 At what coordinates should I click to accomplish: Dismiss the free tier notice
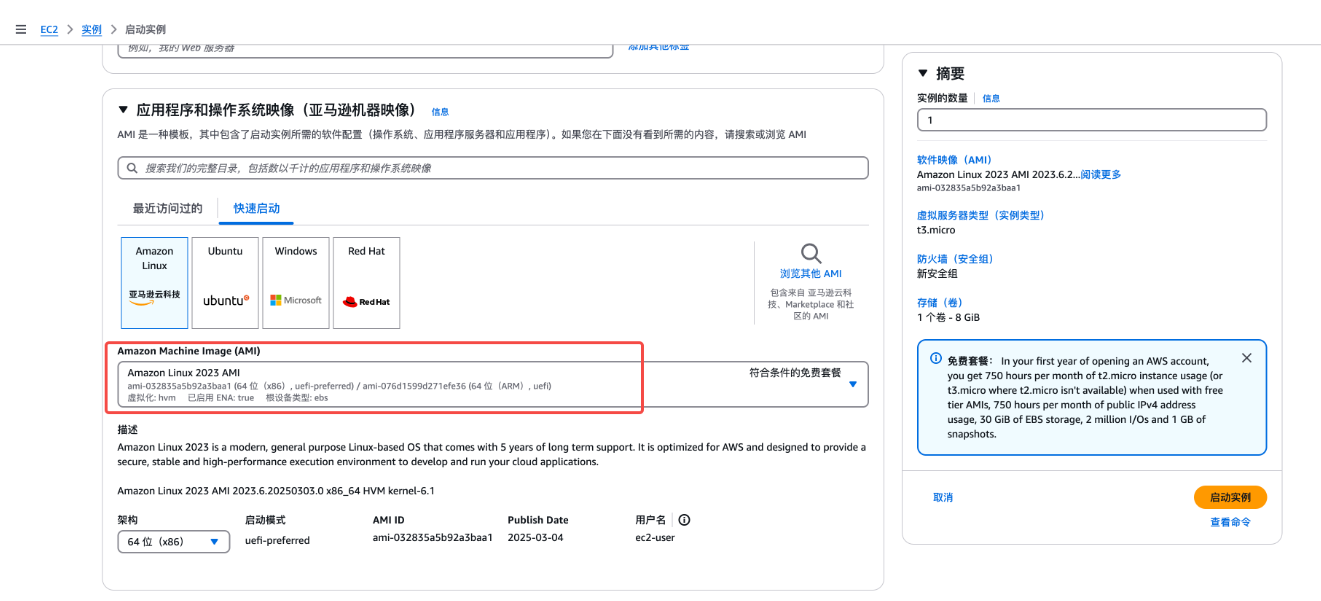click(x=1246, y=358)
